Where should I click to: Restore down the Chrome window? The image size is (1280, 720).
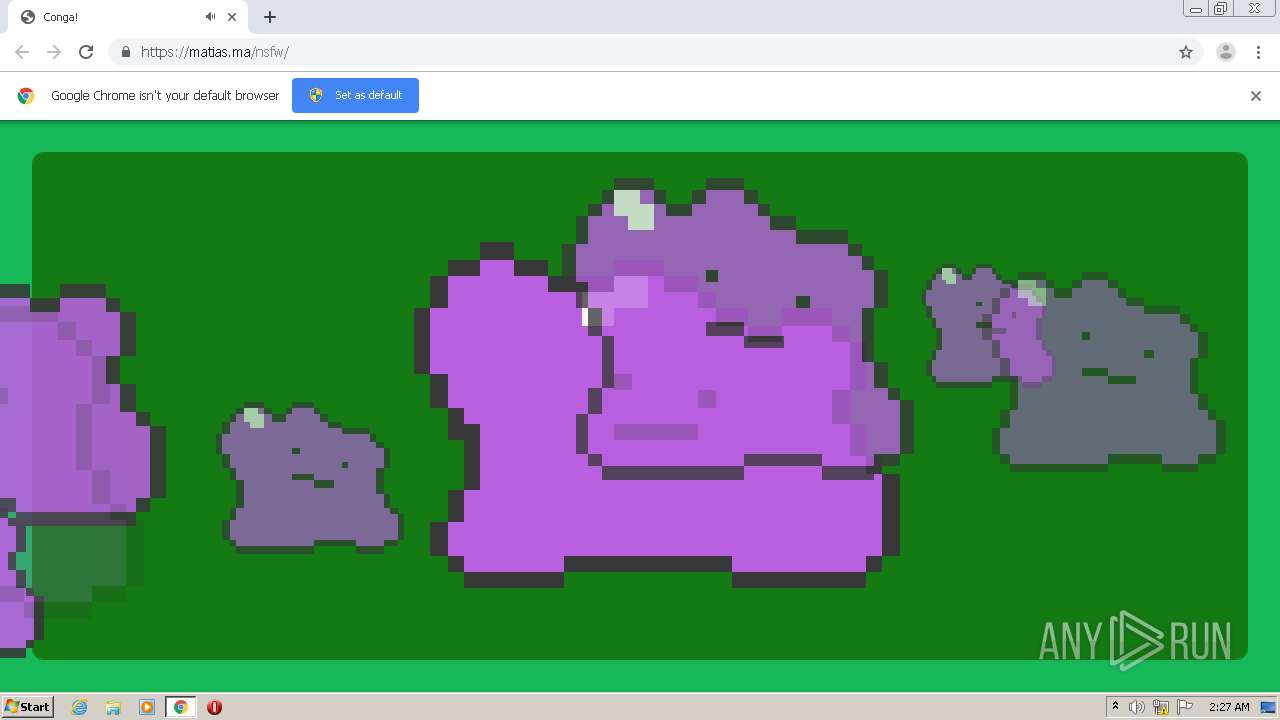pyautogui.click(x=1221, y=9)
